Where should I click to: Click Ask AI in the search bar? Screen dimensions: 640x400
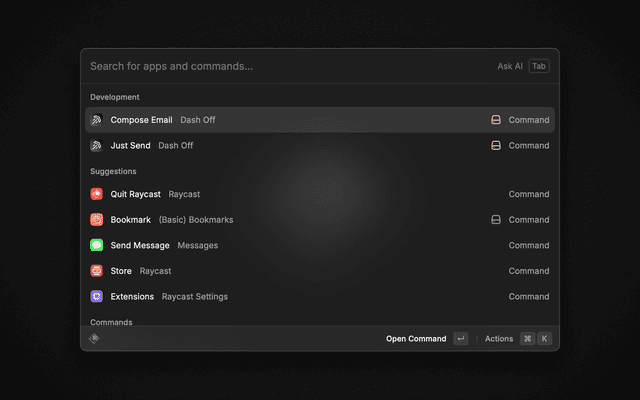point(510,66)
